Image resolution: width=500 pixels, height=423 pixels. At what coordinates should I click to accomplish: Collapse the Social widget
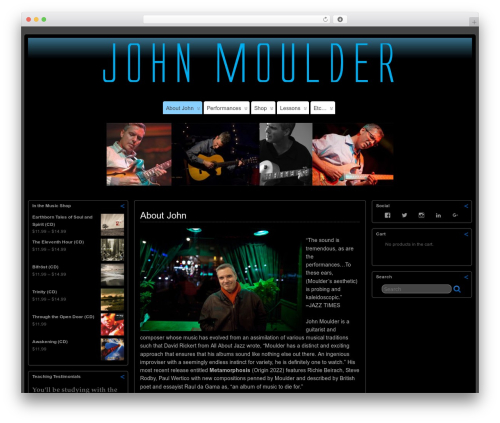click(x=466, y=206)
